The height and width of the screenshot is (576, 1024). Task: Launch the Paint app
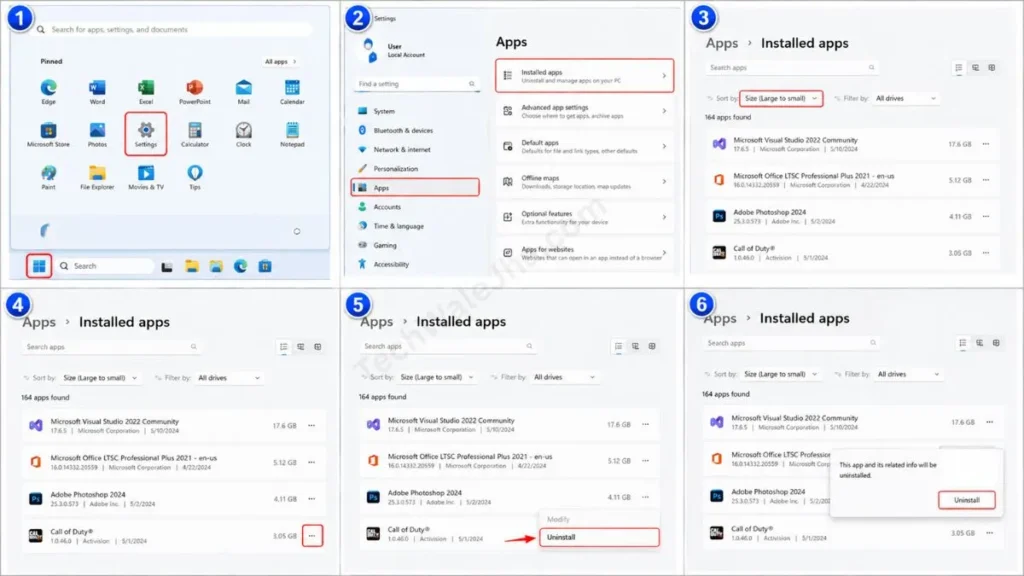point(48,177)
